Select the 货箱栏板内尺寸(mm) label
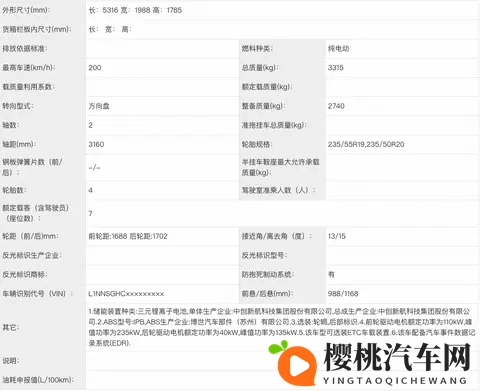480x391 pixels. [37, 29]
